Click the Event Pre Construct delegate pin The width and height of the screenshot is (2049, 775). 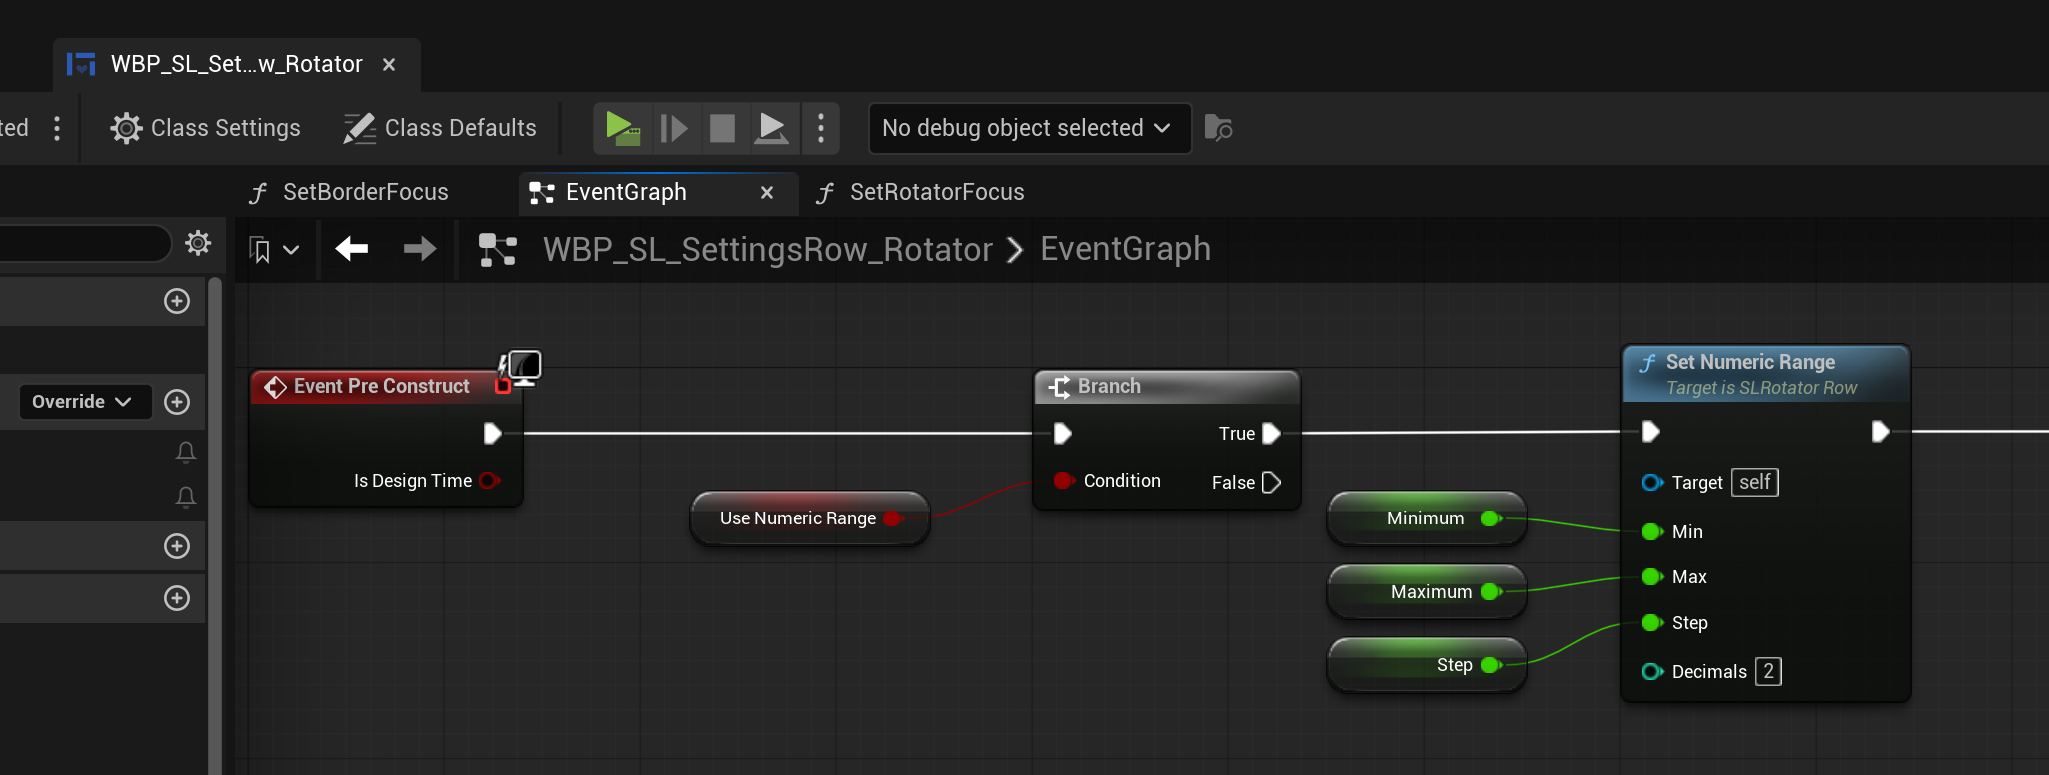point(503,385)
